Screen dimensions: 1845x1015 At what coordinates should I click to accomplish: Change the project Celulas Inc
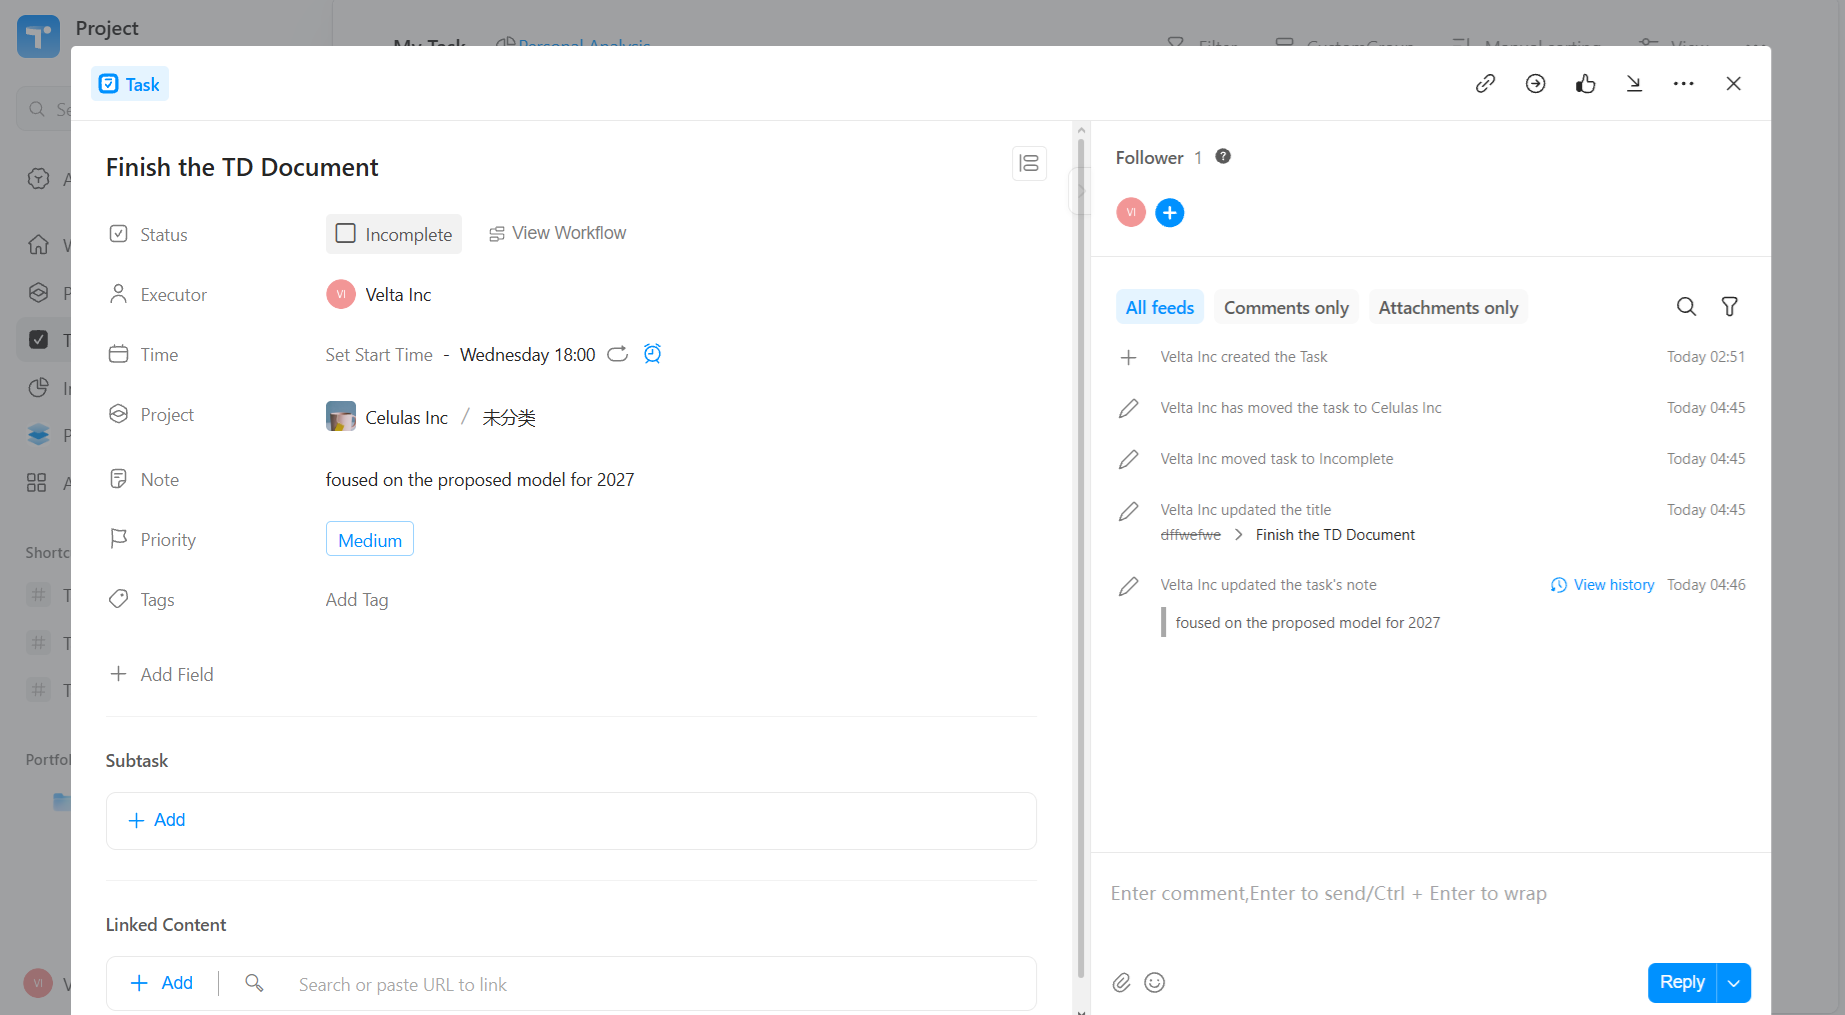(387, 416)
